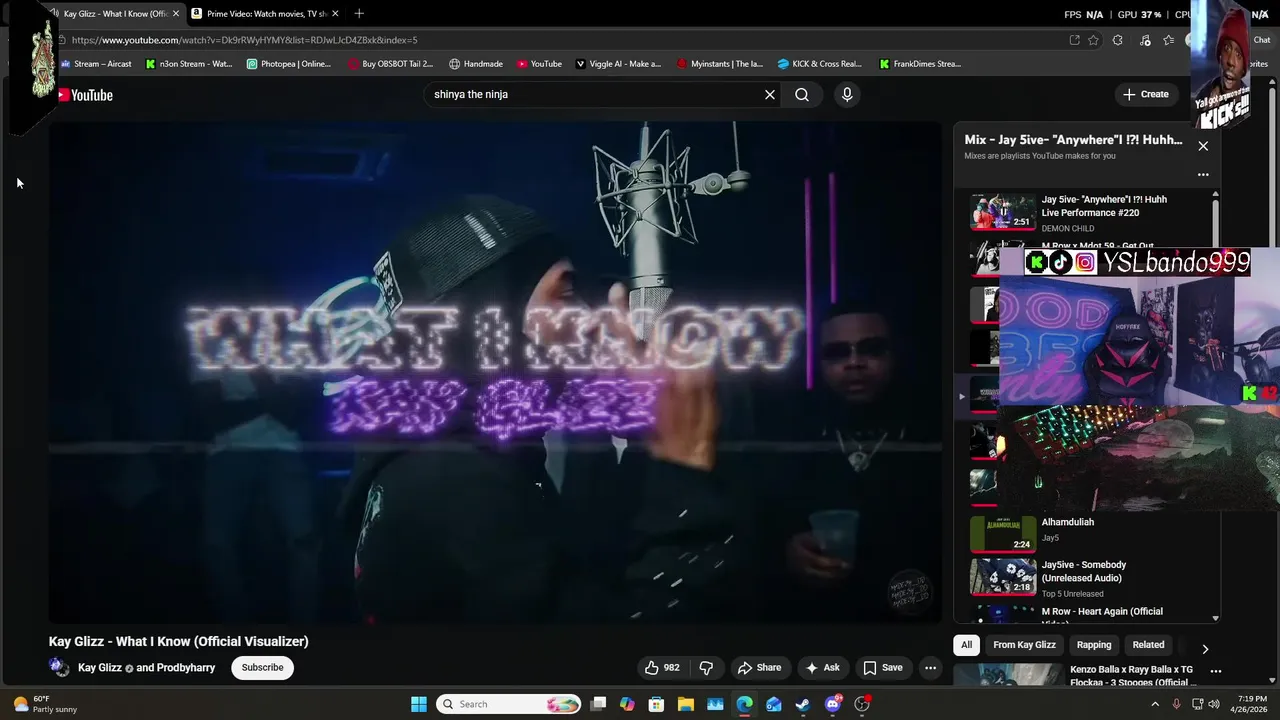Screen dimensions: 1280x720
Task: Click the browser address bar URL
Action: pos(245,40)
